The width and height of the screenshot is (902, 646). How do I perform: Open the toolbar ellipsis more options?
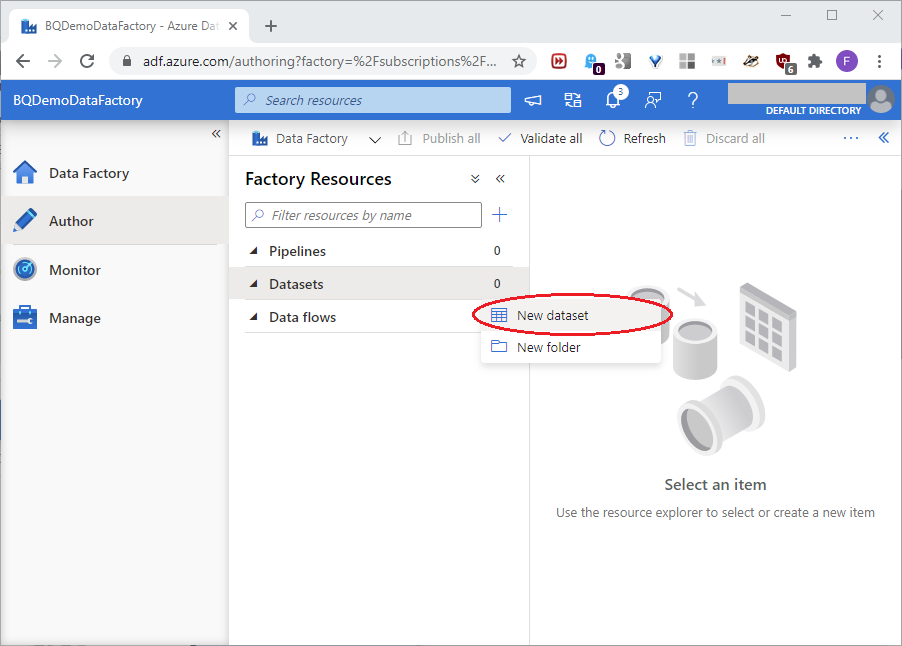851,138
